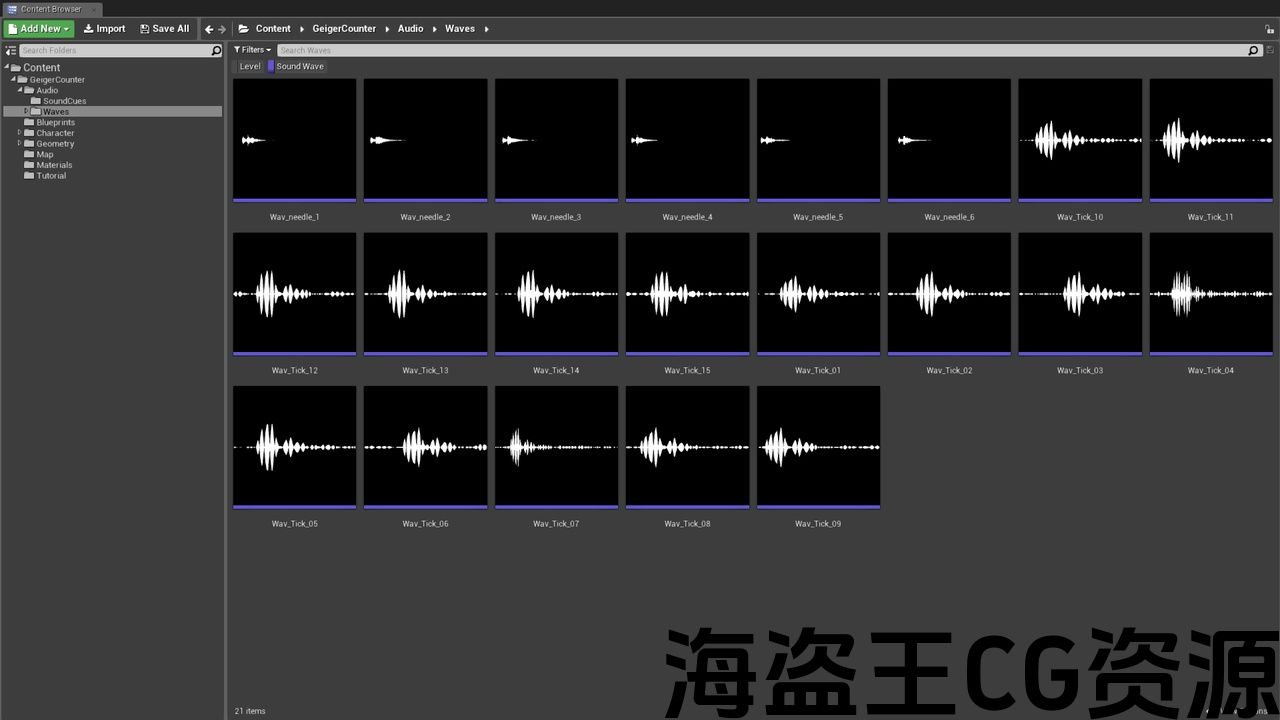Collapse the Audio folder in the tree
This screenshot has height=720, width=1280.
(x=20, y=90)
